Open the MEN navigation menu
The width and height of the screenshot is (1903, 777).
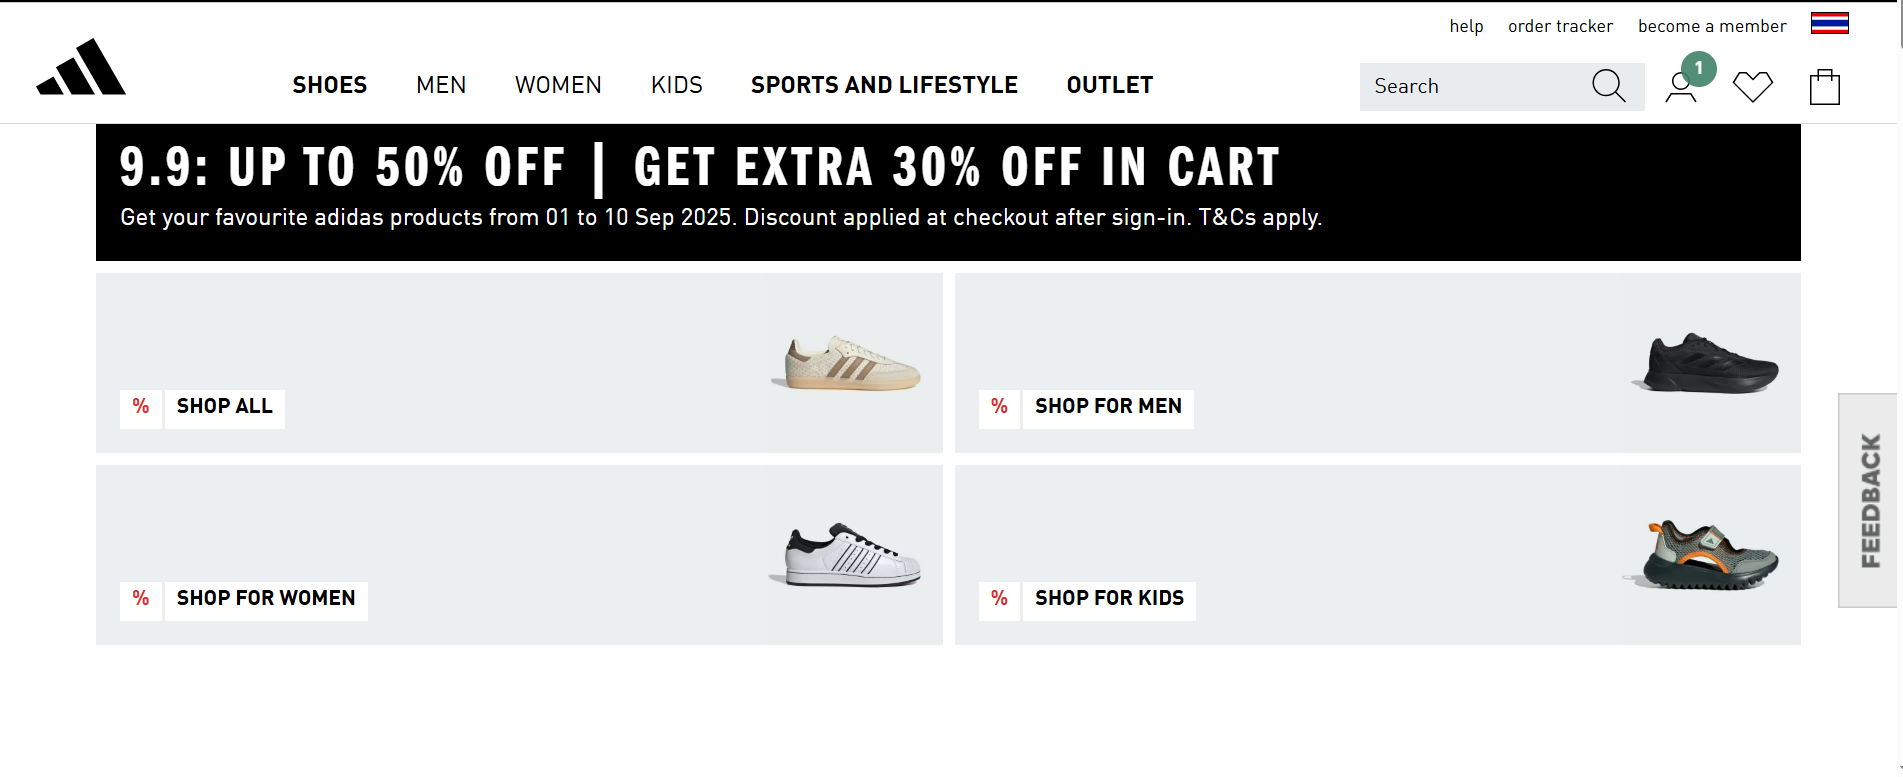tap(441, 86)
